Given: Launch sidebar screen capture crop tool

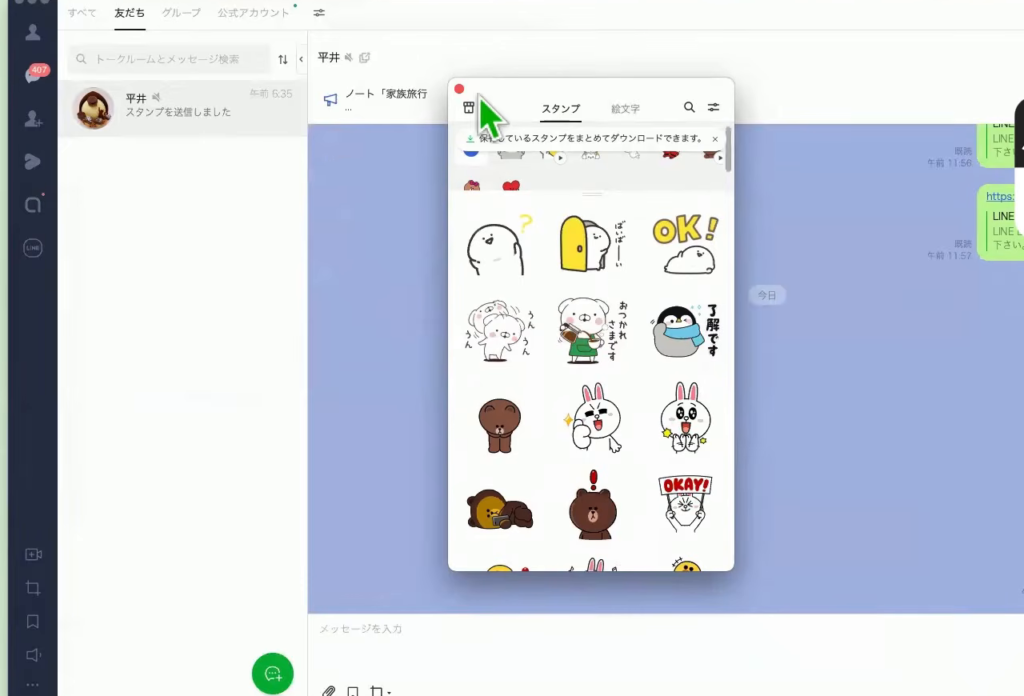Looking at the screenshot, I should 33,588.
